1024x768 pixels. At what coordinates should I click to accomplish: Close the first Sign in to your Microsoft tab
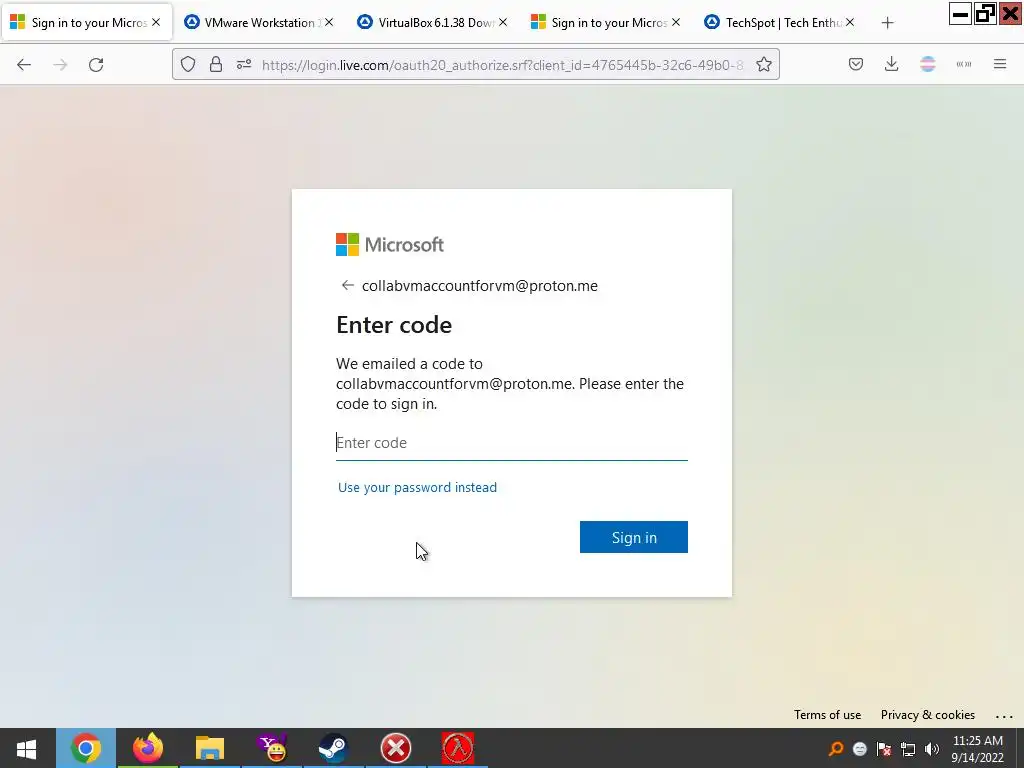[x=156, y=22]
